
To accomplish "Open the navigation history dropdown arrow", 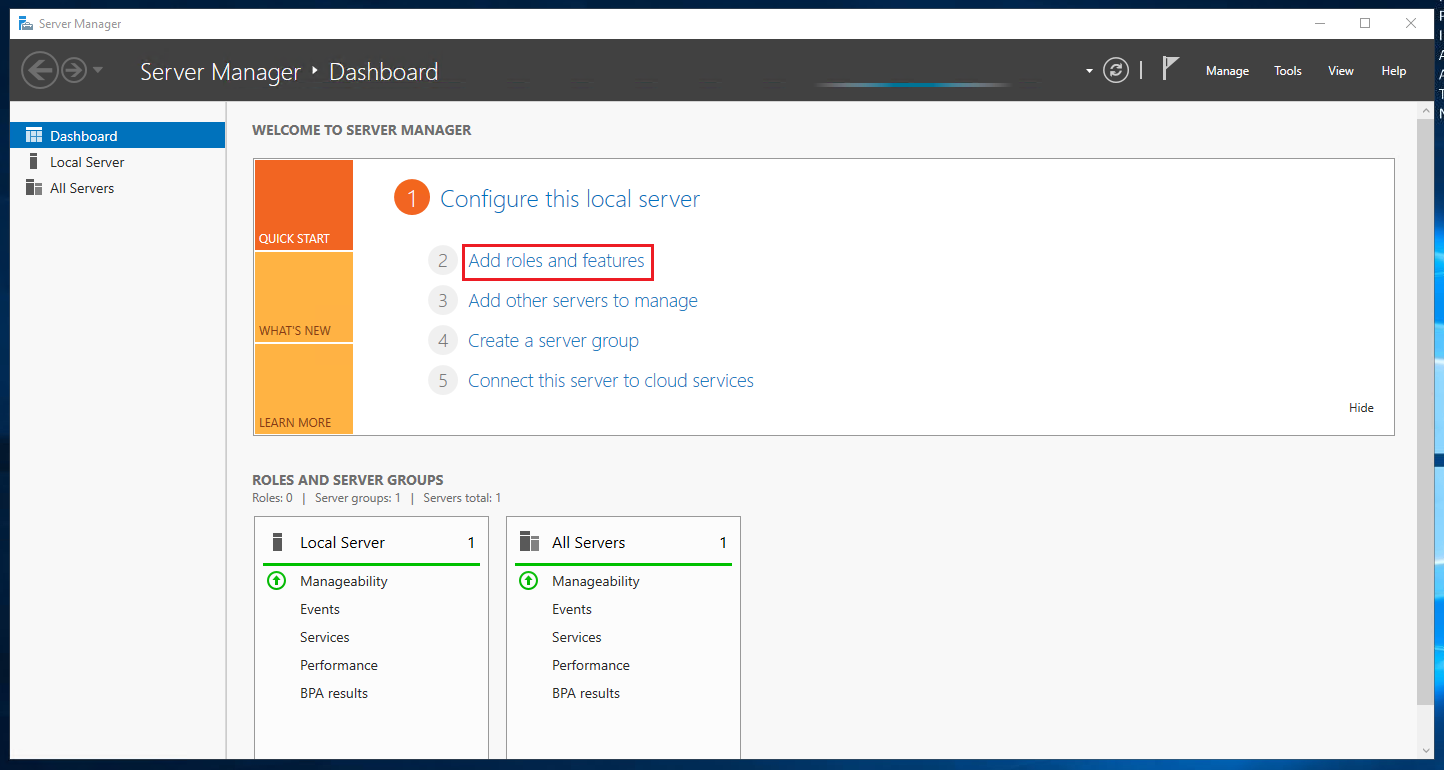I will click(x=97, y=70).
